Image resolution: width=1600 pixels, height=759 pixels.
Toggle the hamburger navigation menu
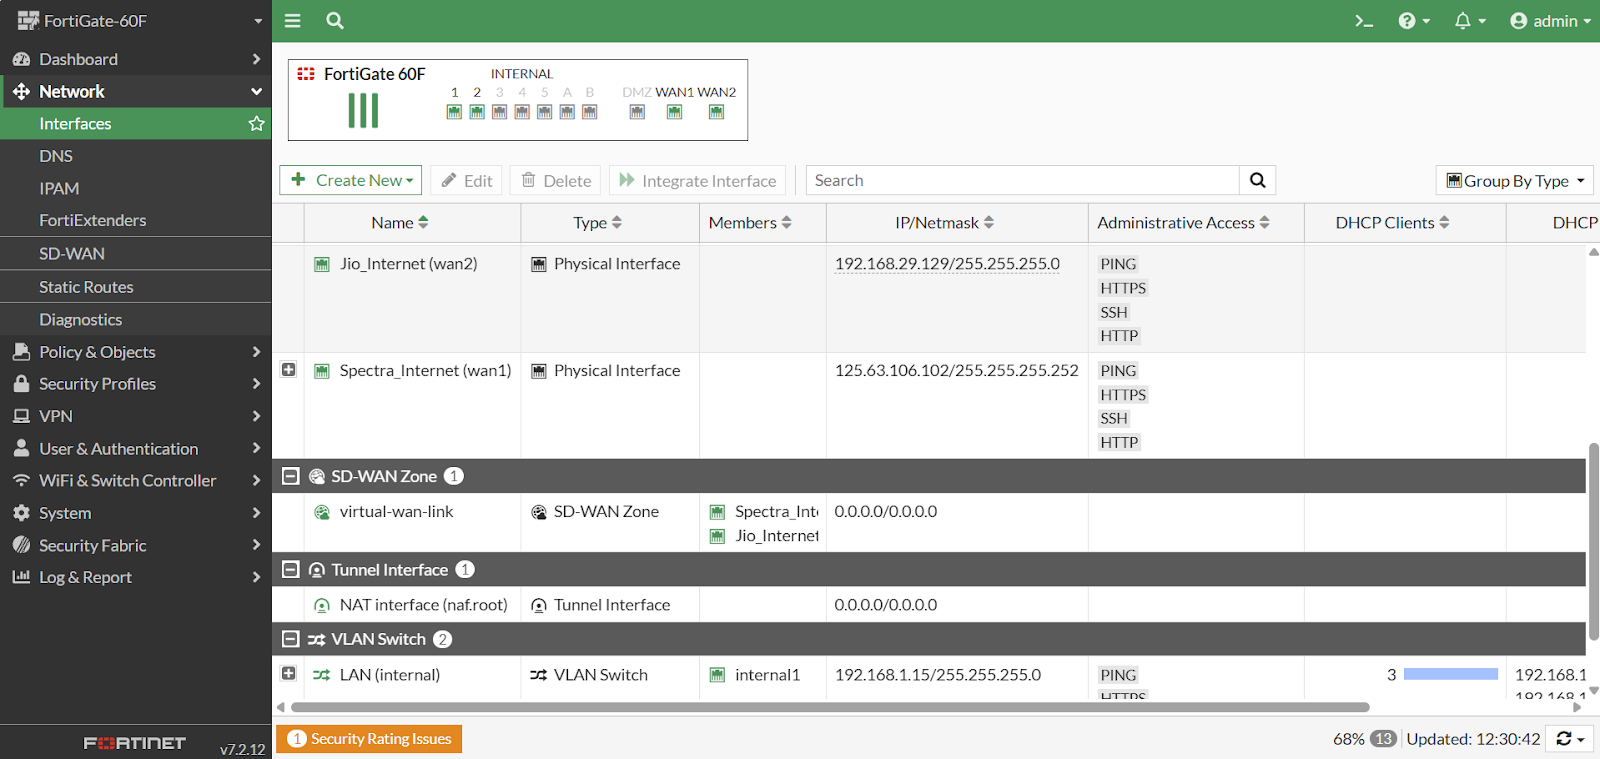pos(293,20)
